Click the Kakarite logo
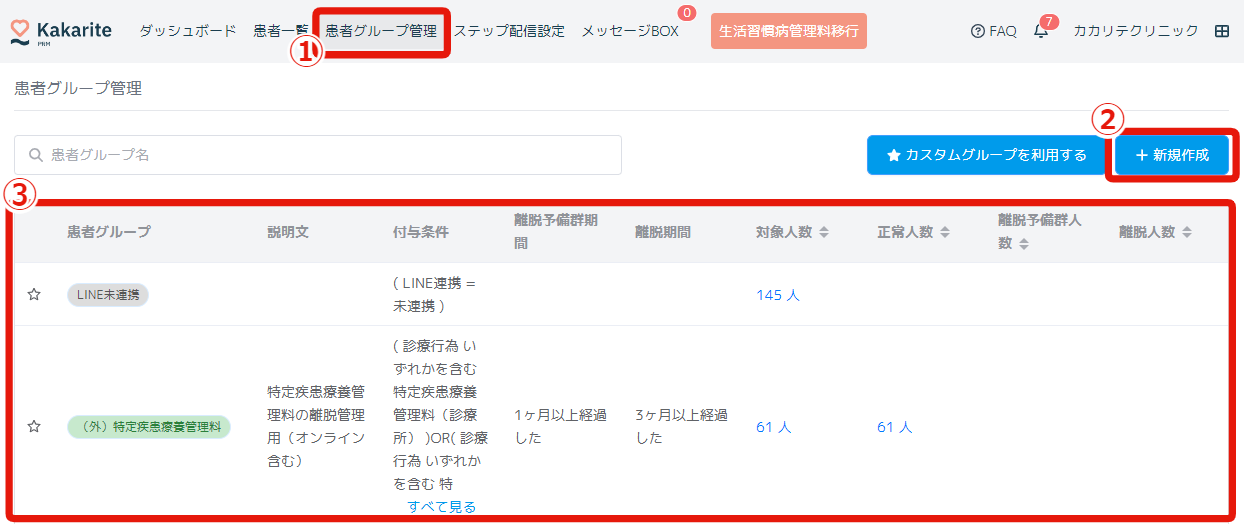 coord(61,31)
